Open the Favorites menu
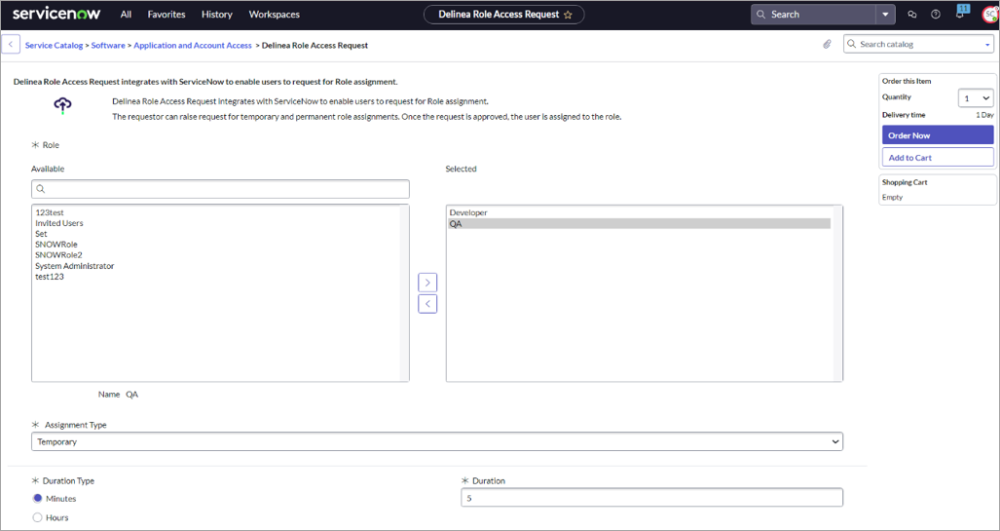Viewport: 1000px width, 531px height. (x=166, y=15)
